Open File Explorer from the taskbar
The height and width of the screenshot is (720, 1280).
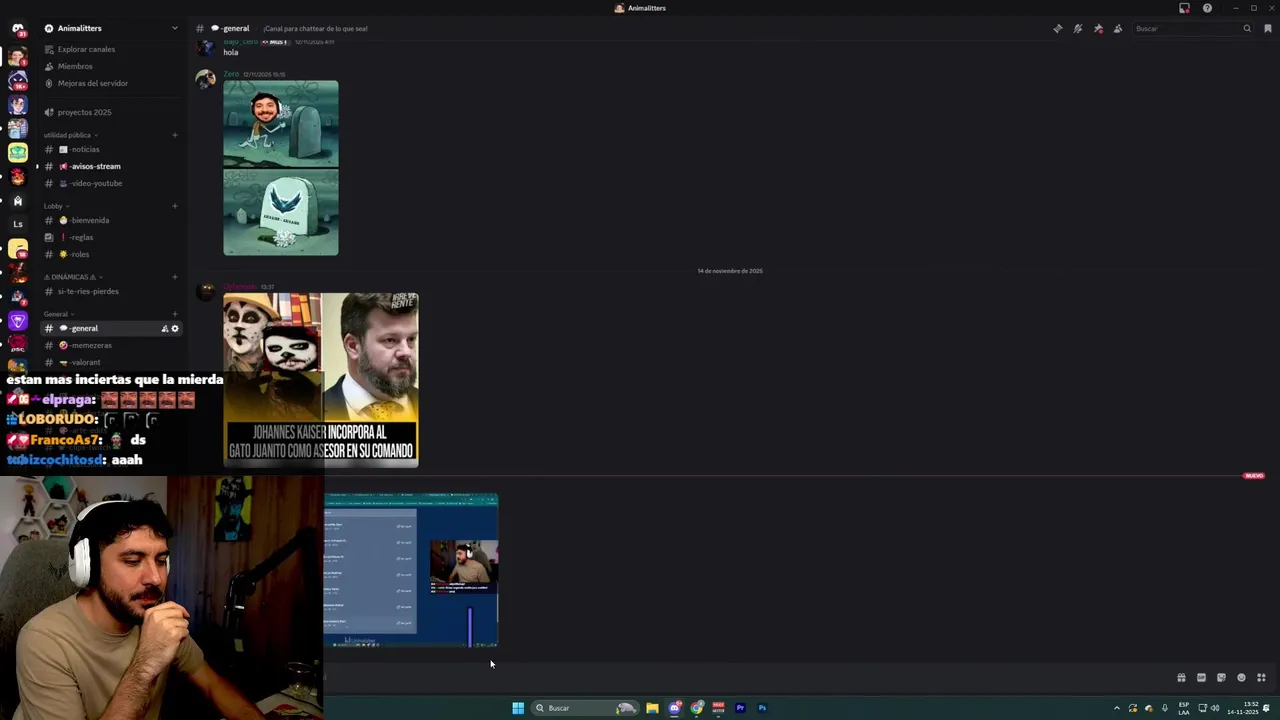point(652,708)
